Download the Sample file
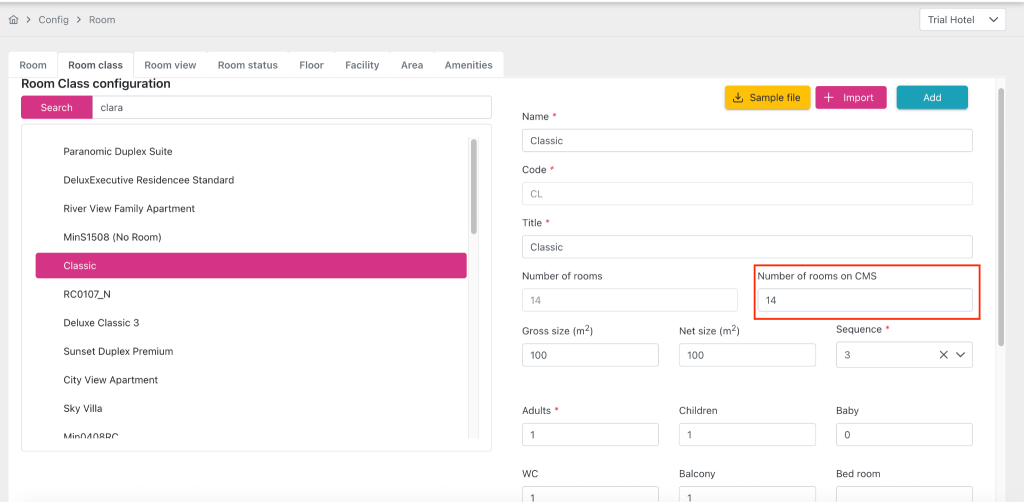This screenshot has width=1024, height=502. (767, 97)
